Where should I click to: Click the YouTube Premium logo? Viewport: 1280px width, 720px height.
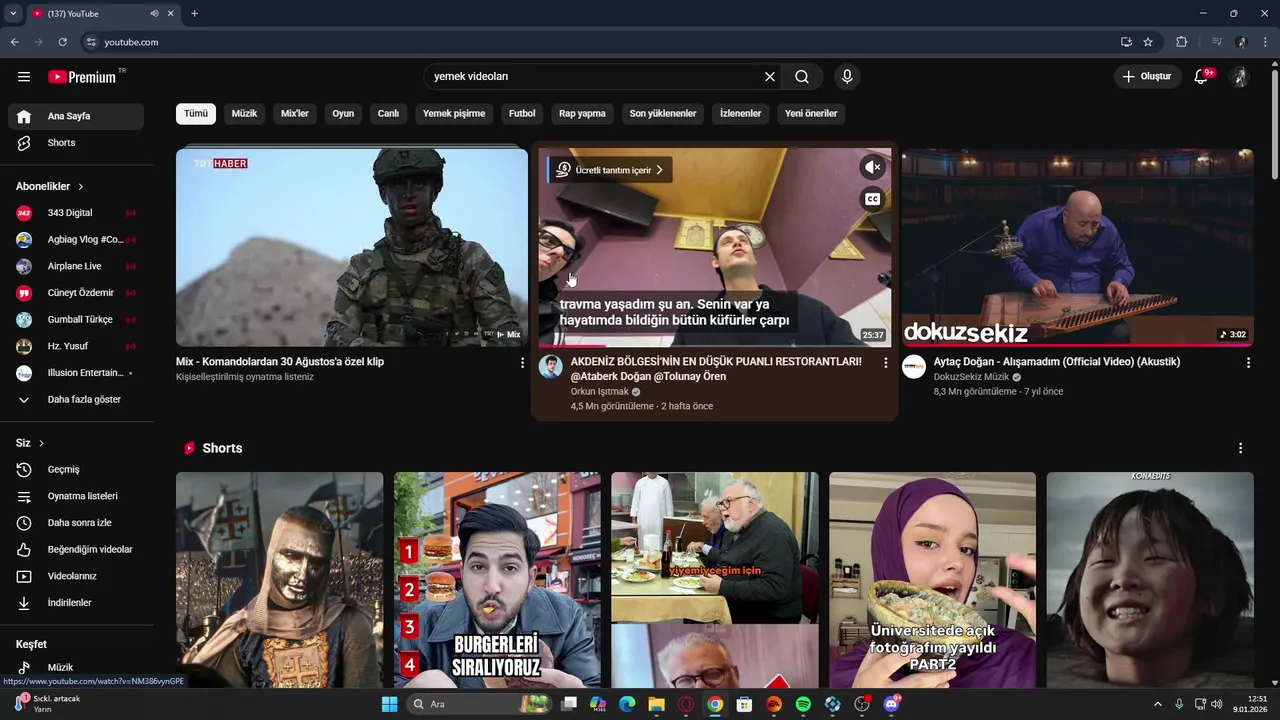click(x=82, y=76)
